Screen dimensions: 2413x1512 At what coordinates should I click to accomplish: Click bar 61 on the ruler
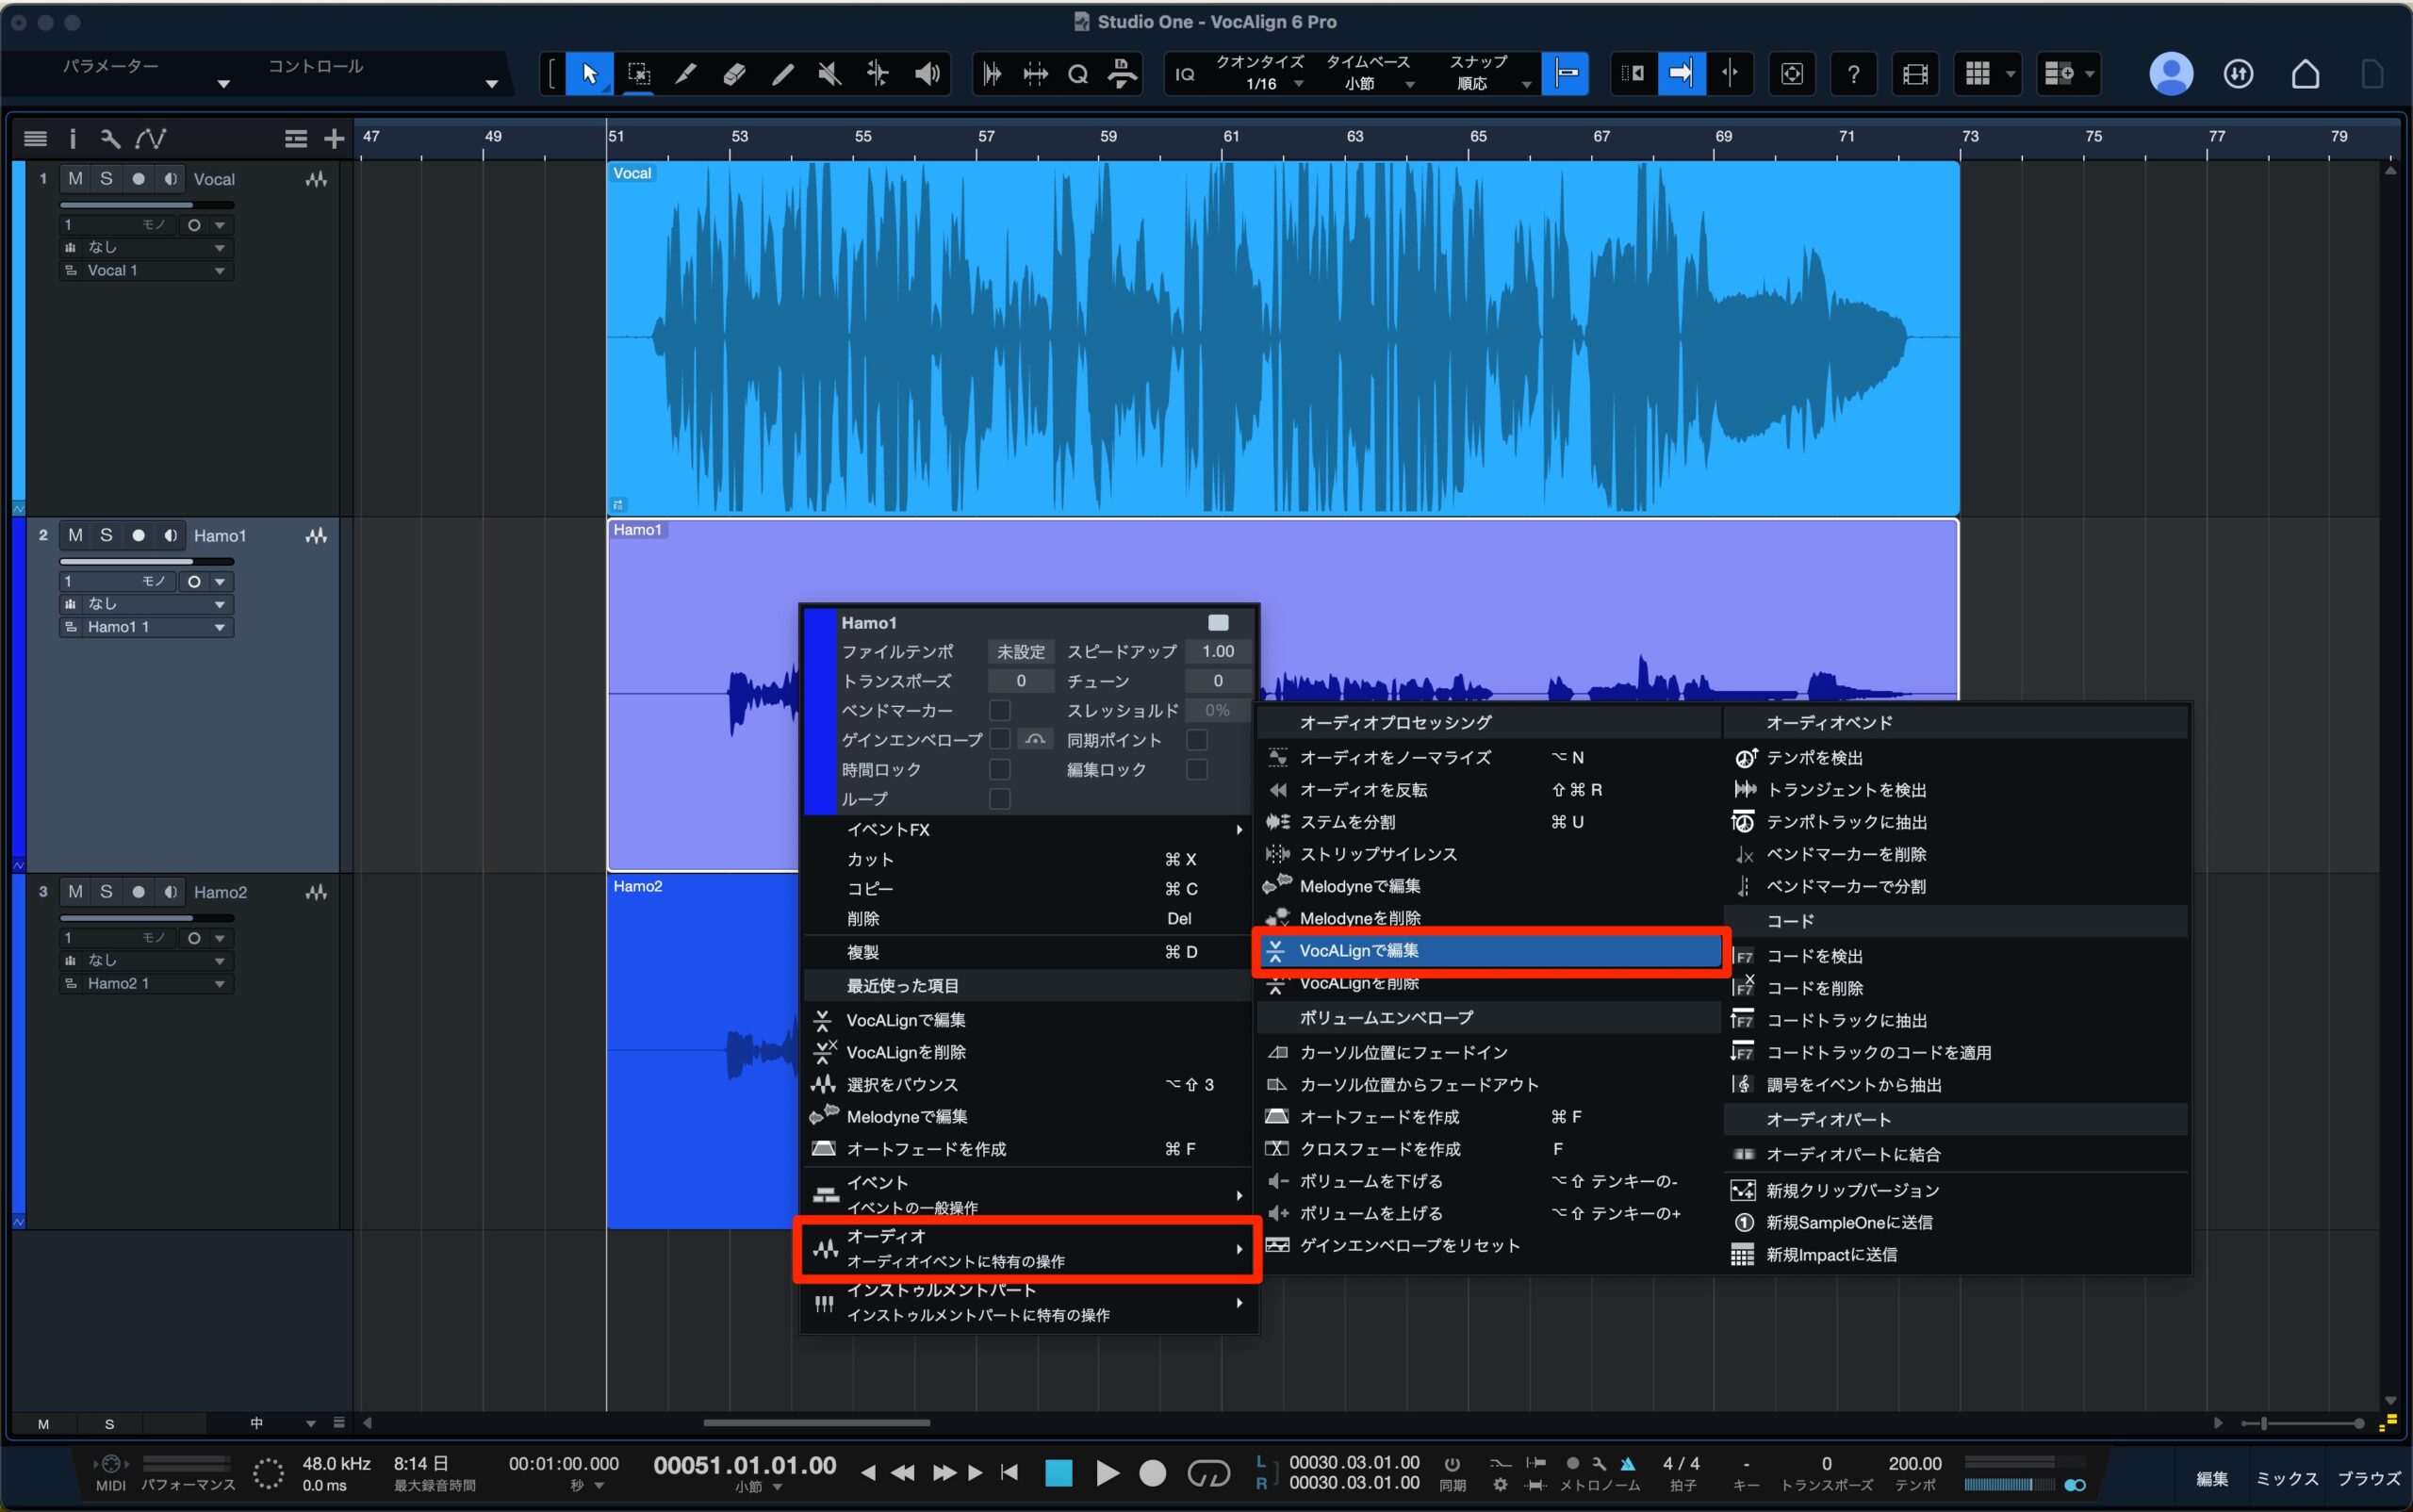pyautogui.click(x=1231, y=137)
